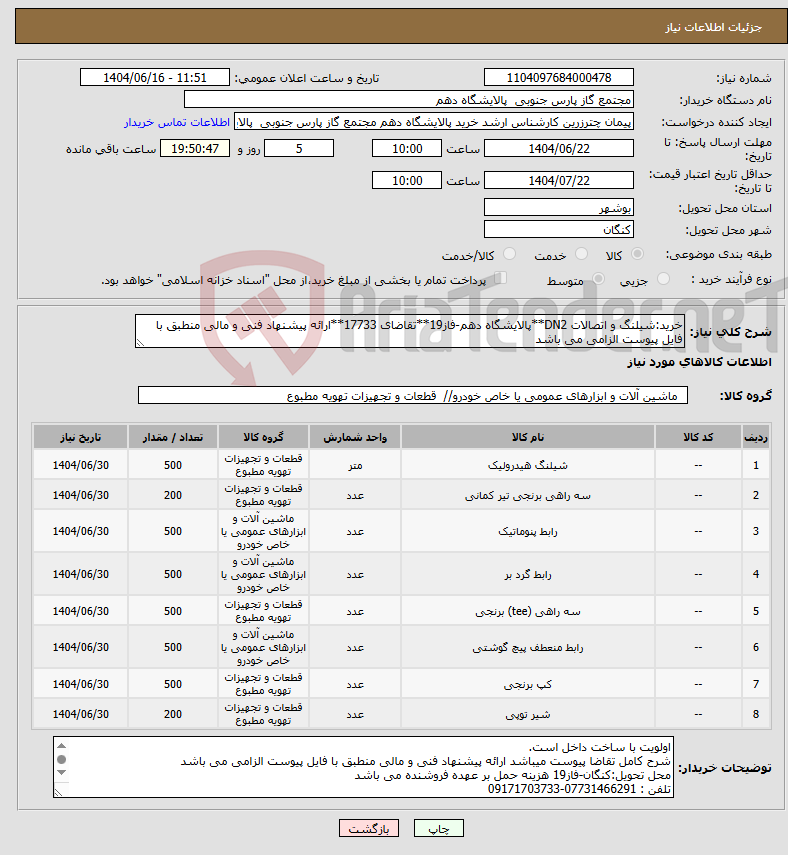This screenshot has height=855, width=788.
Task: Click the response deadline time 10:00 field
Action: 407,148
